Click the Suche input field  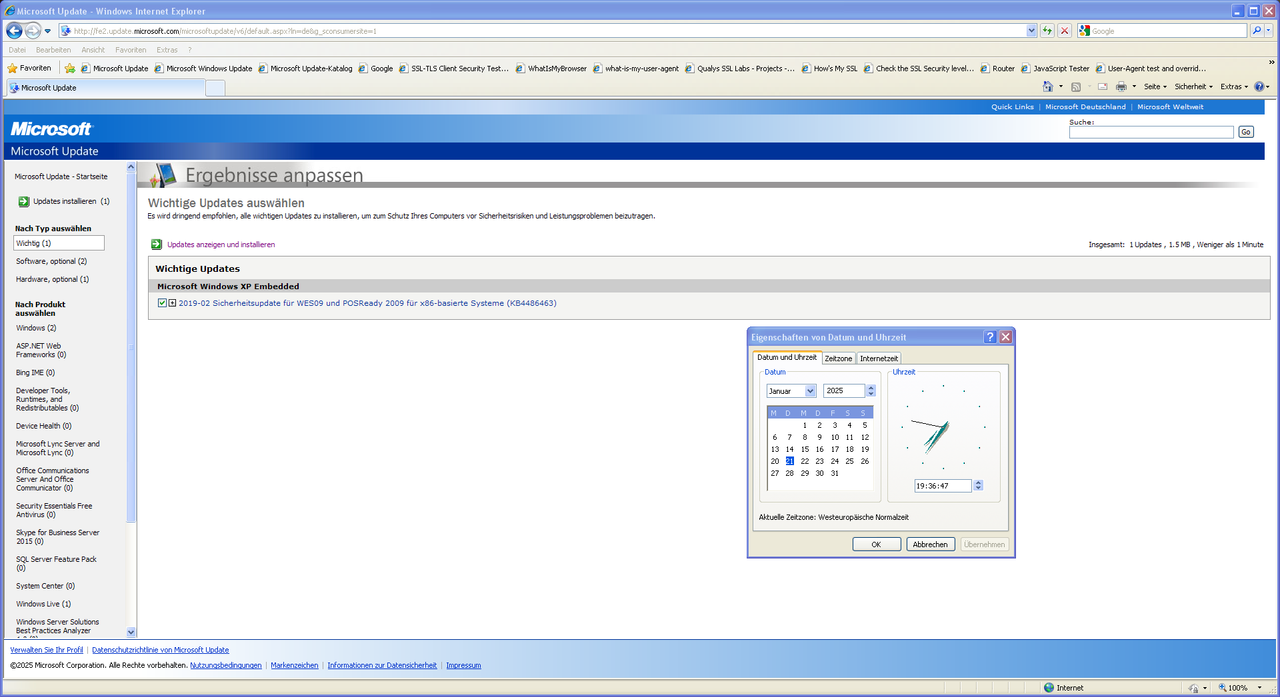[1151, 132]
